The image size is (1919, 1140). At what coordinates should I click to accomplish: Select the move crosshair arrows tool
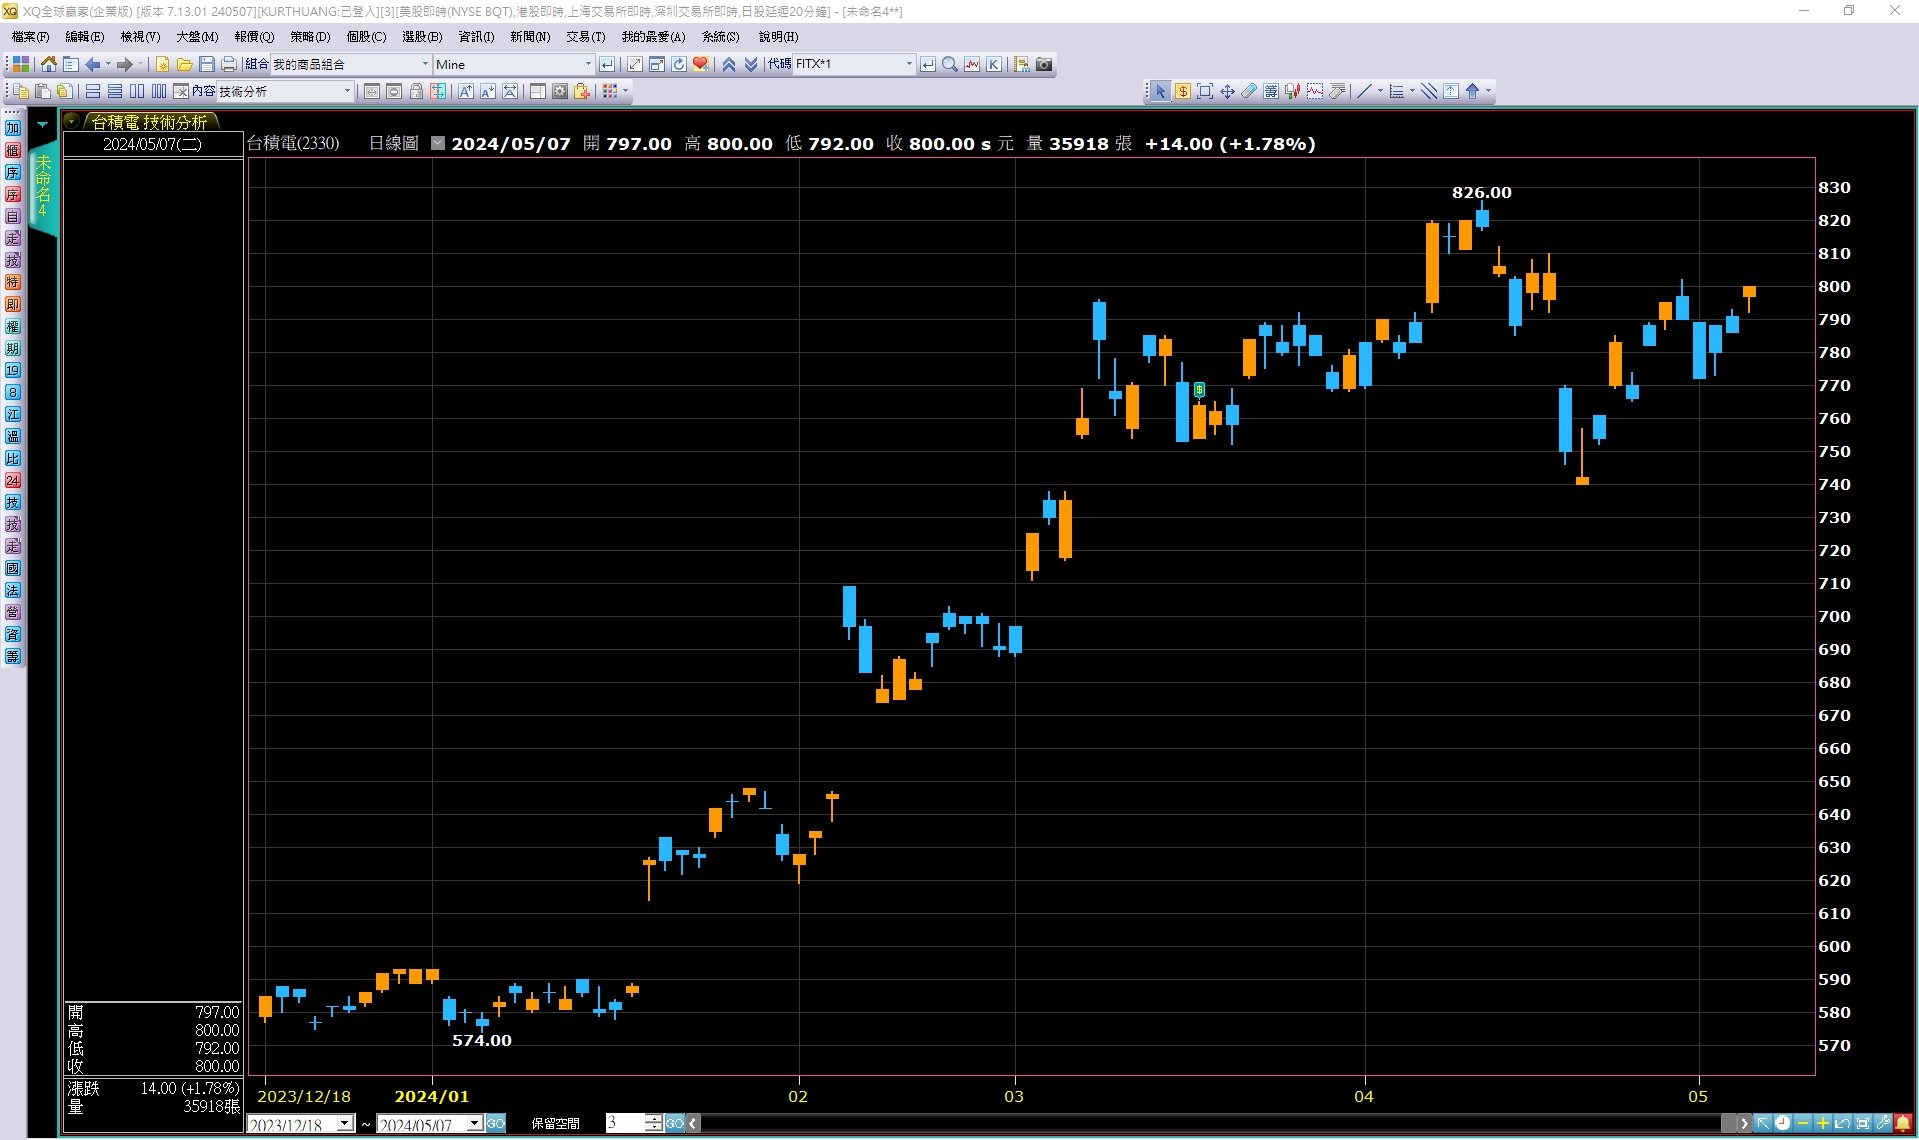(1227, 91)
